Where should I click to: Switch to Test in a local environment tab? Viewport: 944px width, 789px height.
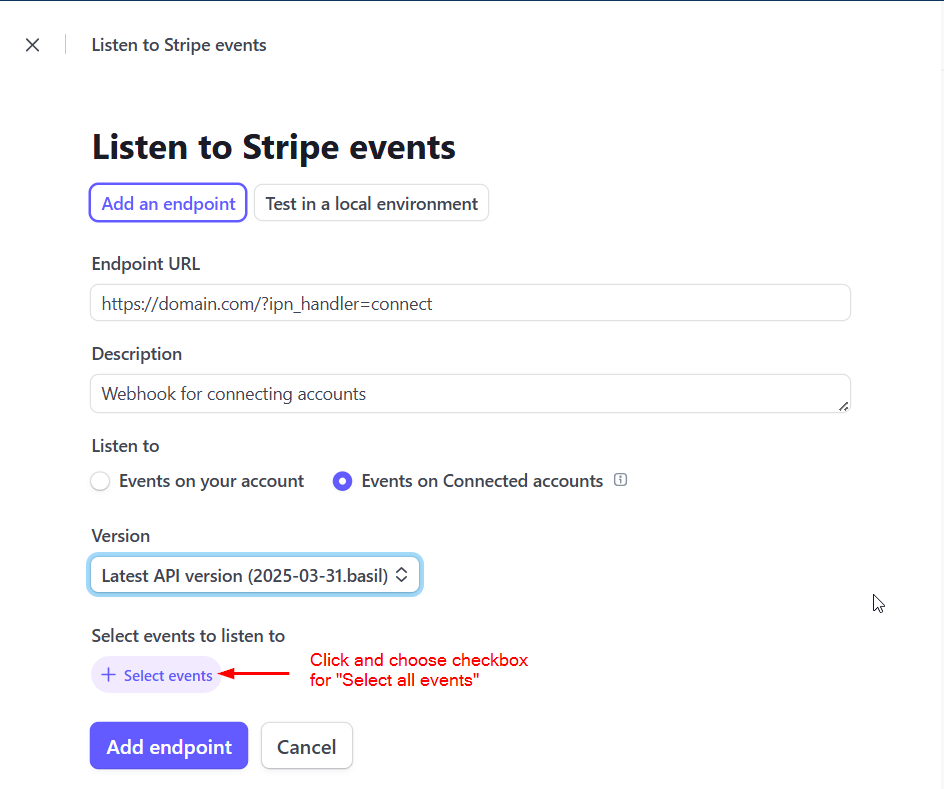point(371,203)
